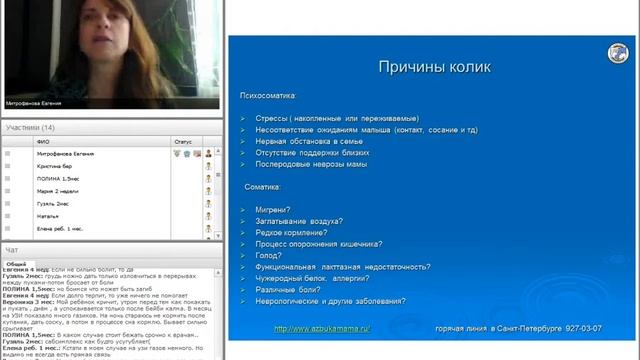Click the Соматика: heading on slide

point(262,187)
